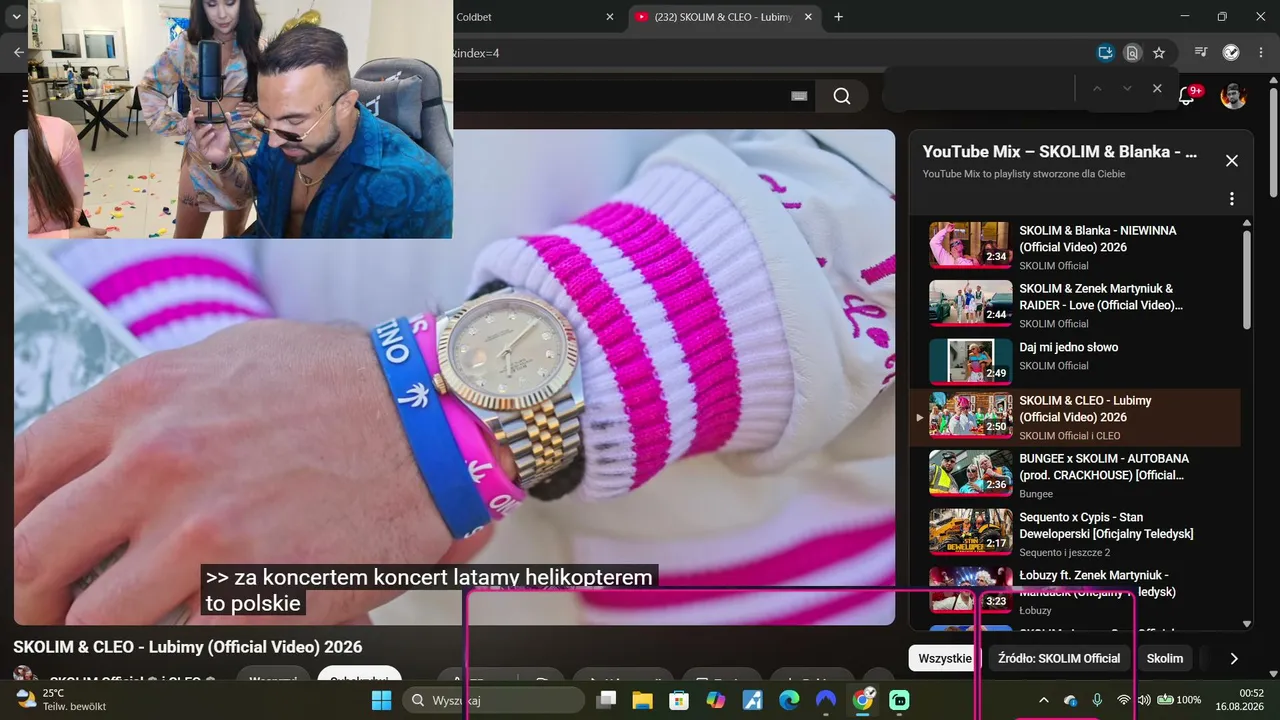Open the page search icon in address bar

point(1132,53)
